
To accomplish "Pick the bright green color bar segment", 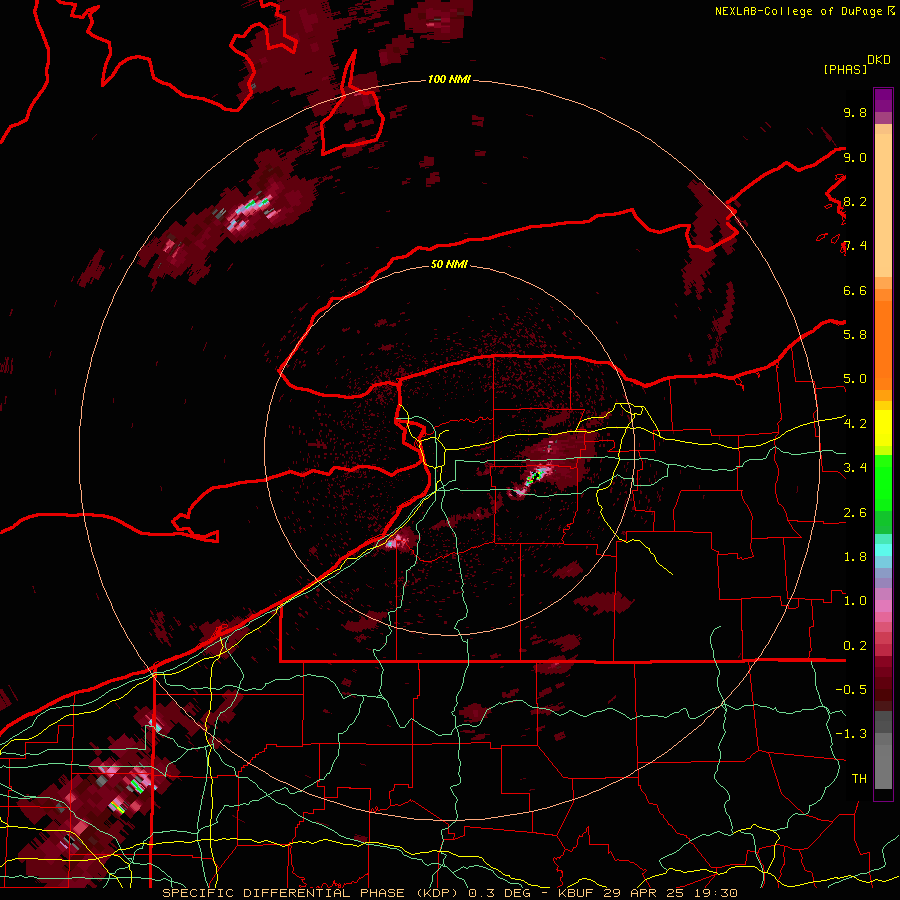I will click(883, 482).
